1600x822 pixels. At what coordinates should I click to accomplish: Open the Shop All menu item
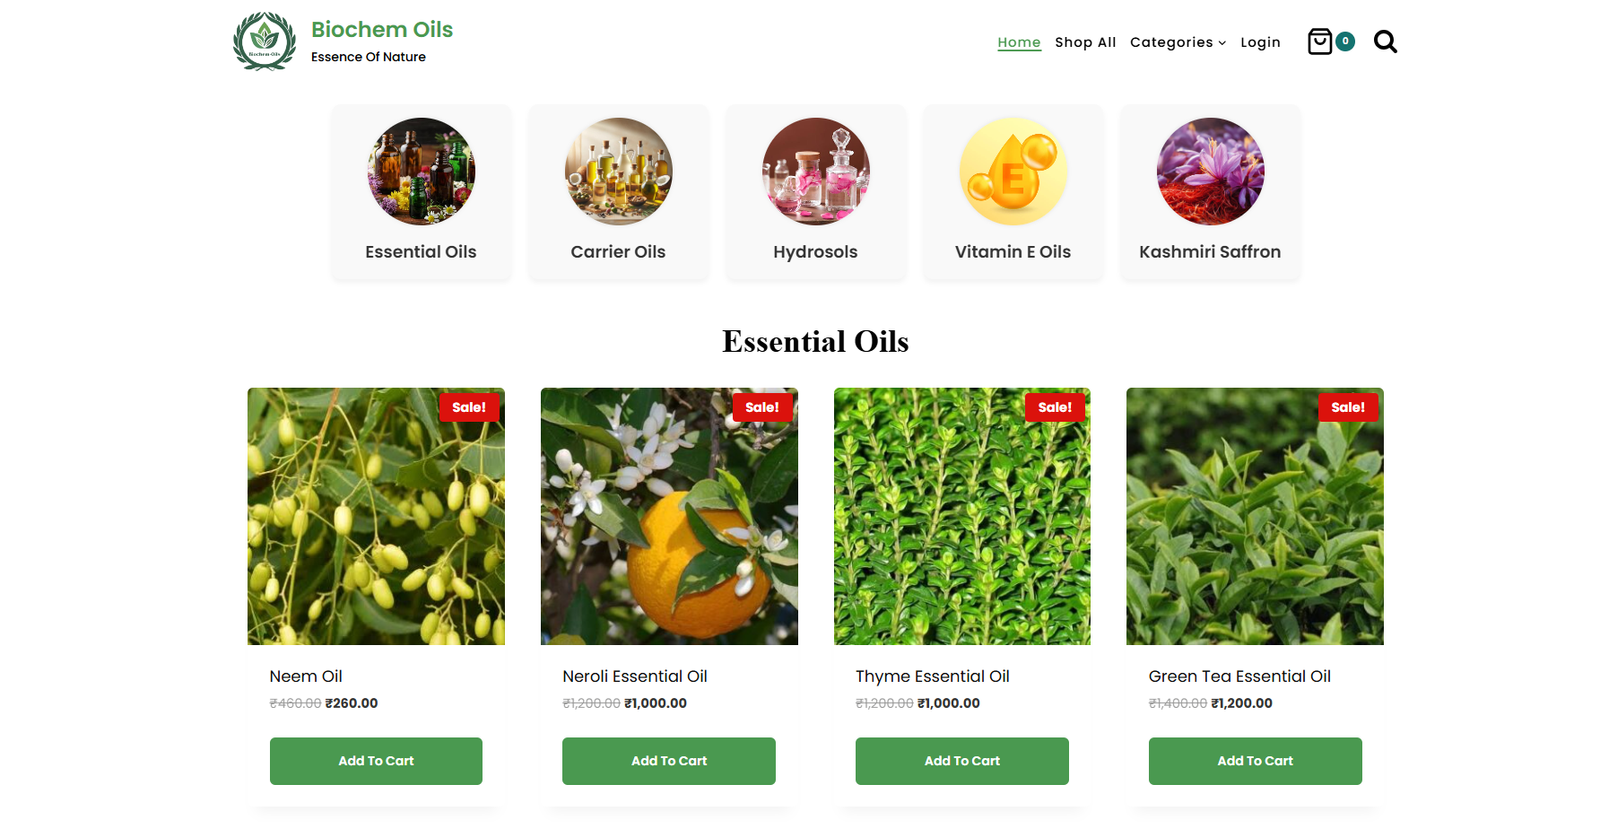(1085, 42)
